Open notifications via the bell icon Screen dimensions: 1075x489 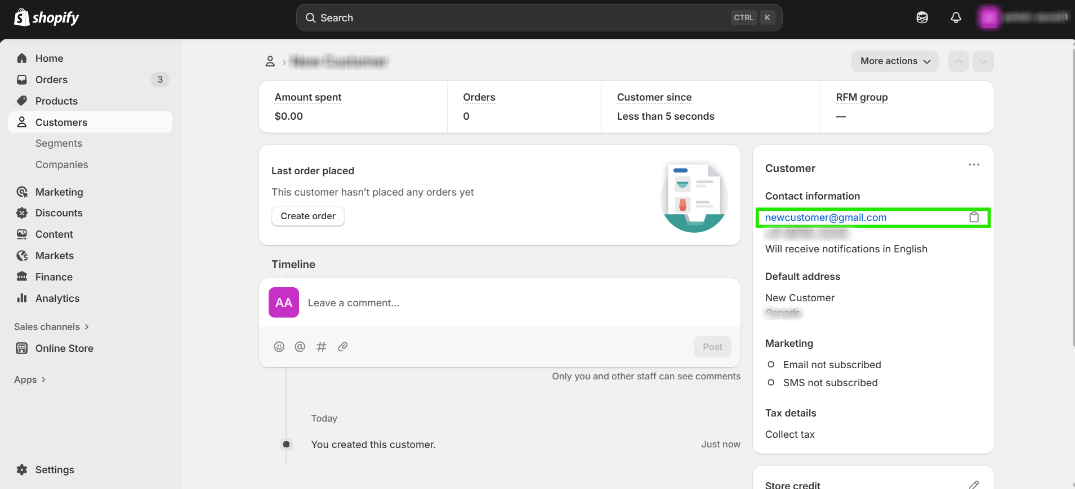[955, 18]
